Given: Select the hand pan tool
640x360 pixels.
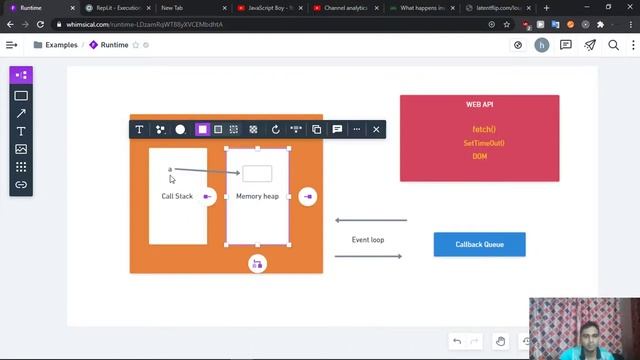Looking at the screenshot, I should coord(500,341).
